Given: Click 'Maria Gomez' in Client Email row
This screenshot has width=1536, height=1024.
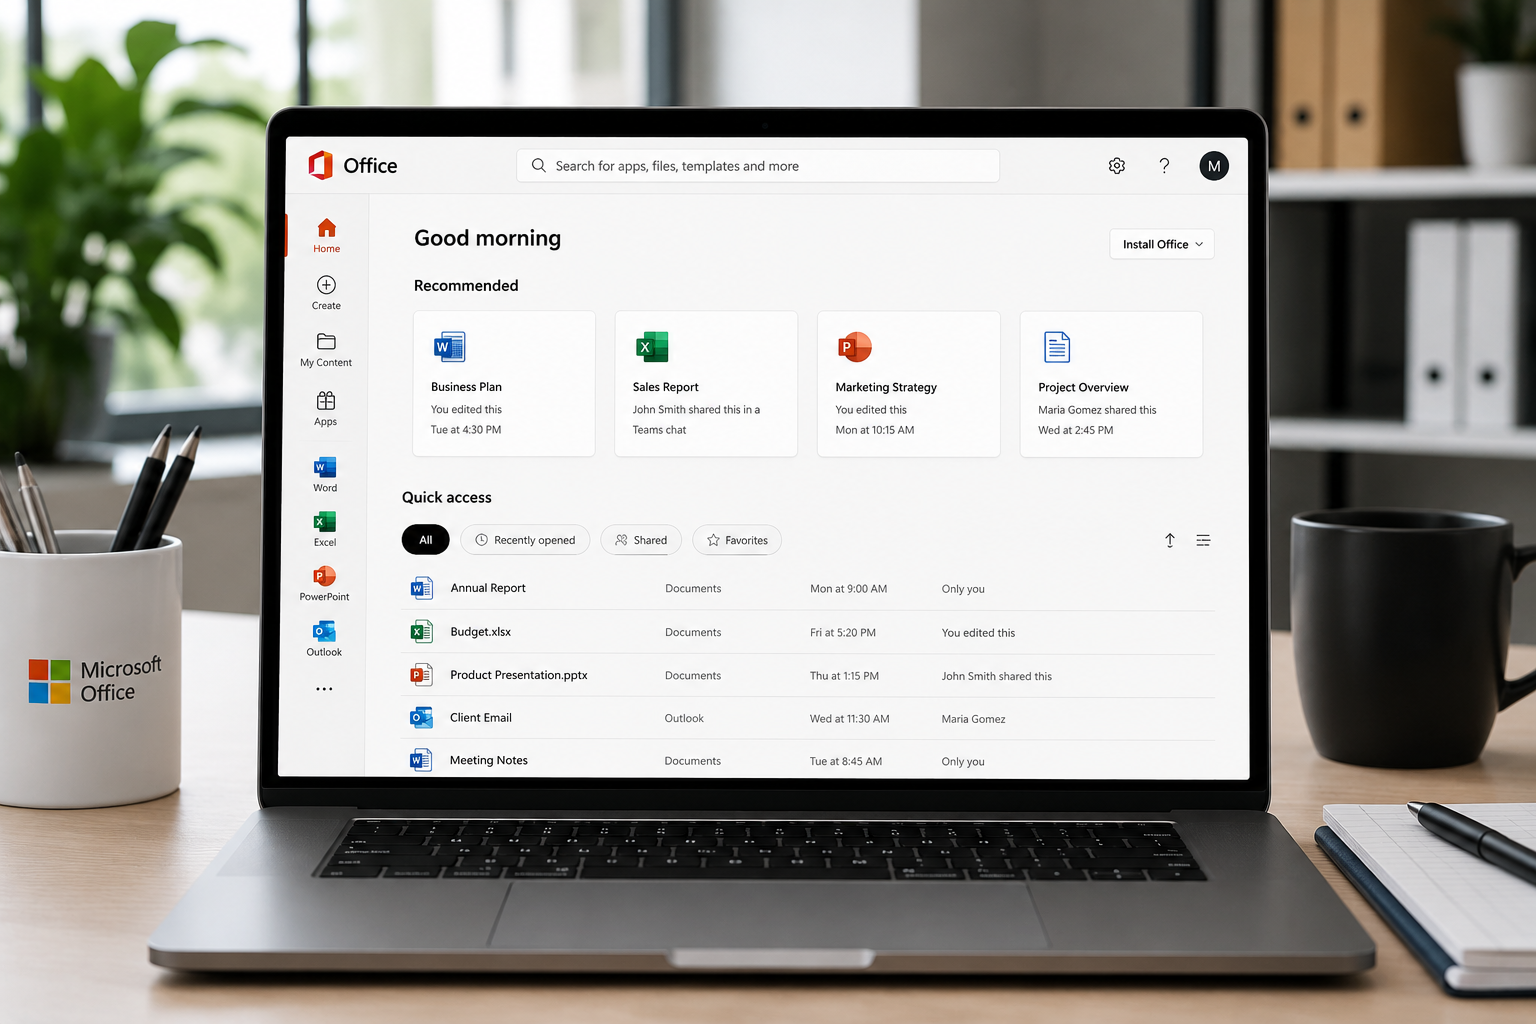Looking at the screenshot, I should pyautogui.click(x=973, y=719).
